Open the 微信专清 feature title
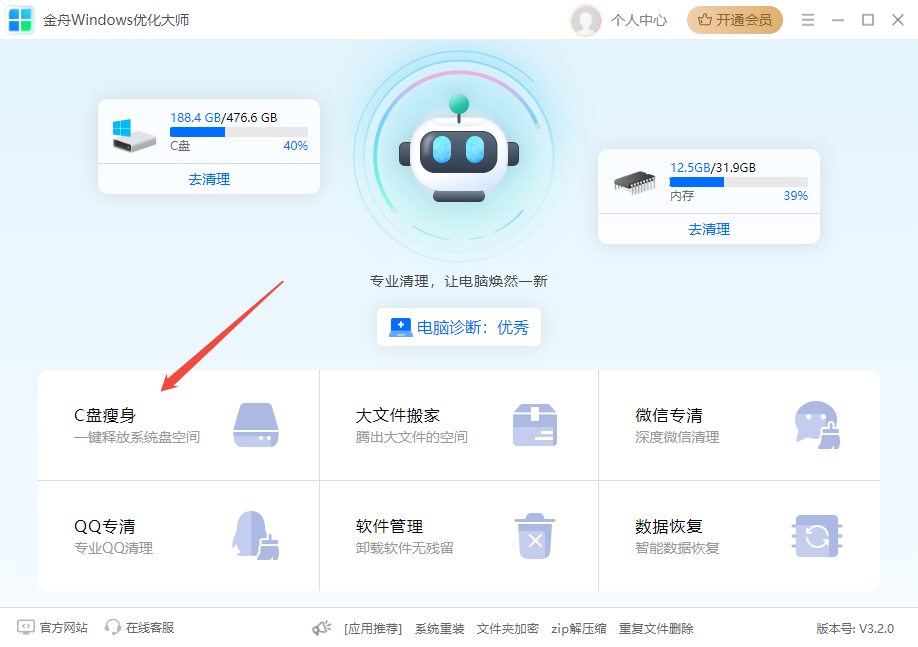The width and height of the screenshot is (918, 647). (669, 416)
